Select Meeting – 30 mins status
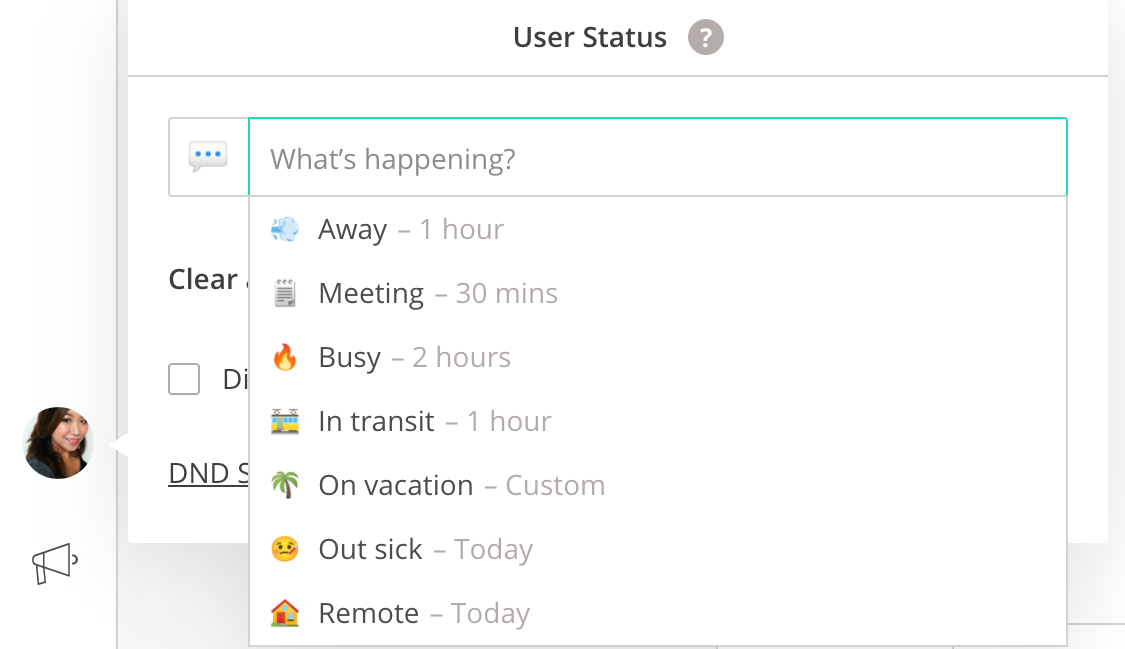The width and height of the screenshot is (1125, 649). 658,293
